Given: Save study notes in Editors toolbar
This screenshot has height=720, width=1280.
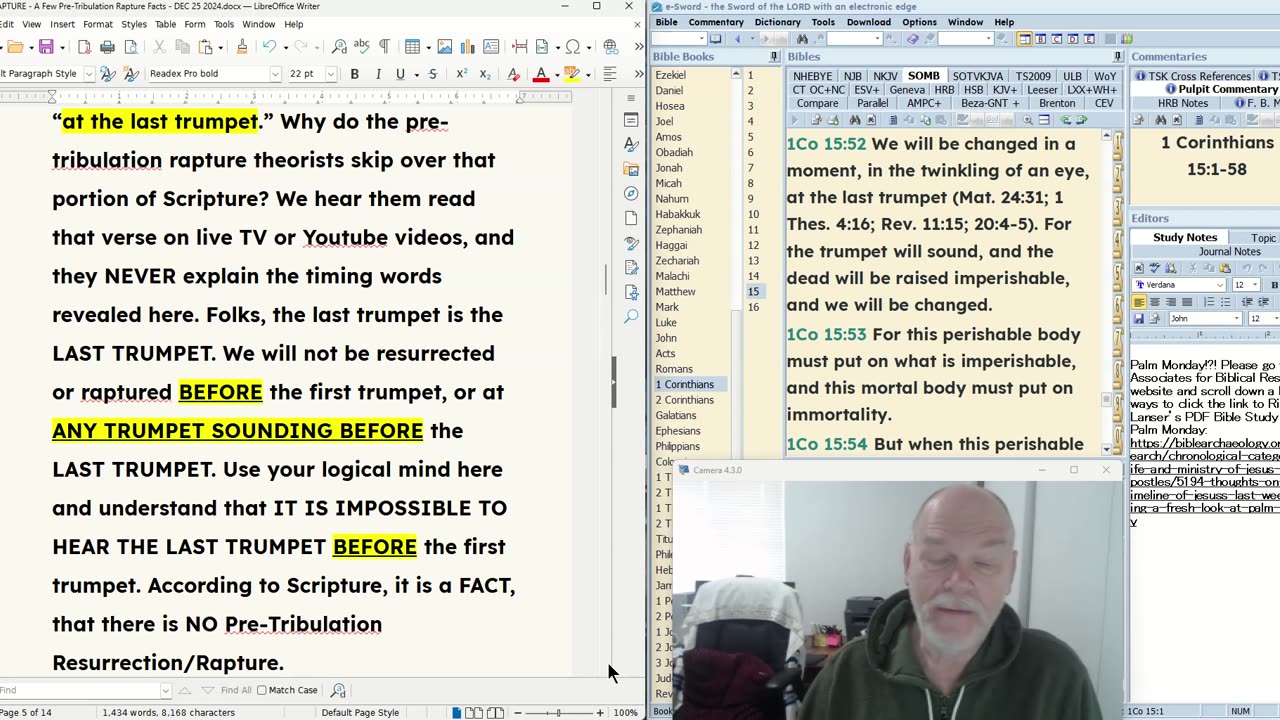Looking at the screenshot, I should tap(1138, 319).
